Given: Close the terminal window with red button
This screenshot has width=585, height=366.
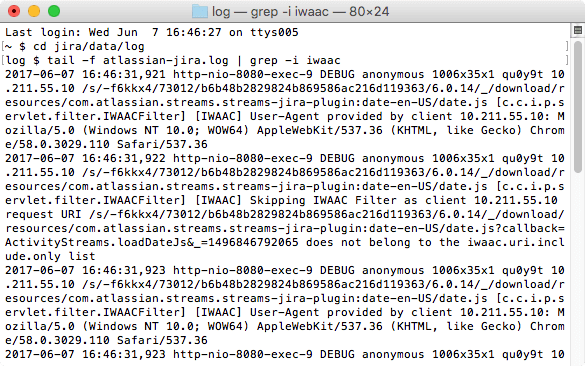Looking at the screenshot, I should pyautogui.click(x=14, y=11).
